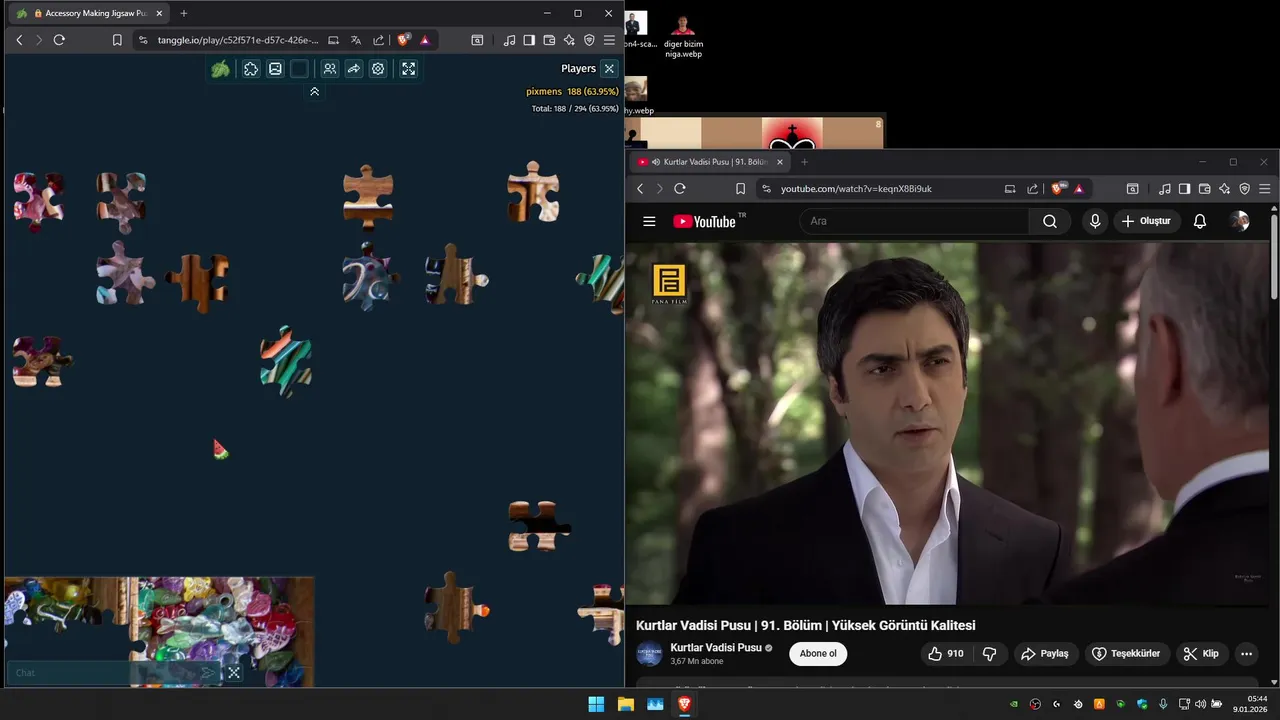Open Brave Rewards triangle in Tanggle window
The height and width of the screenshot is (720, 1280).
[x=425, y=40]
